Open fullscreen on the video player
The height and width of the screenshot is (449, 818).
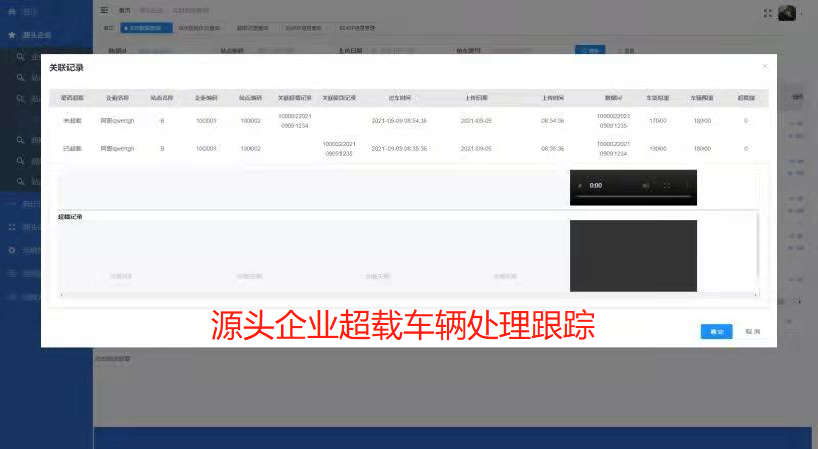coord(667,186)
